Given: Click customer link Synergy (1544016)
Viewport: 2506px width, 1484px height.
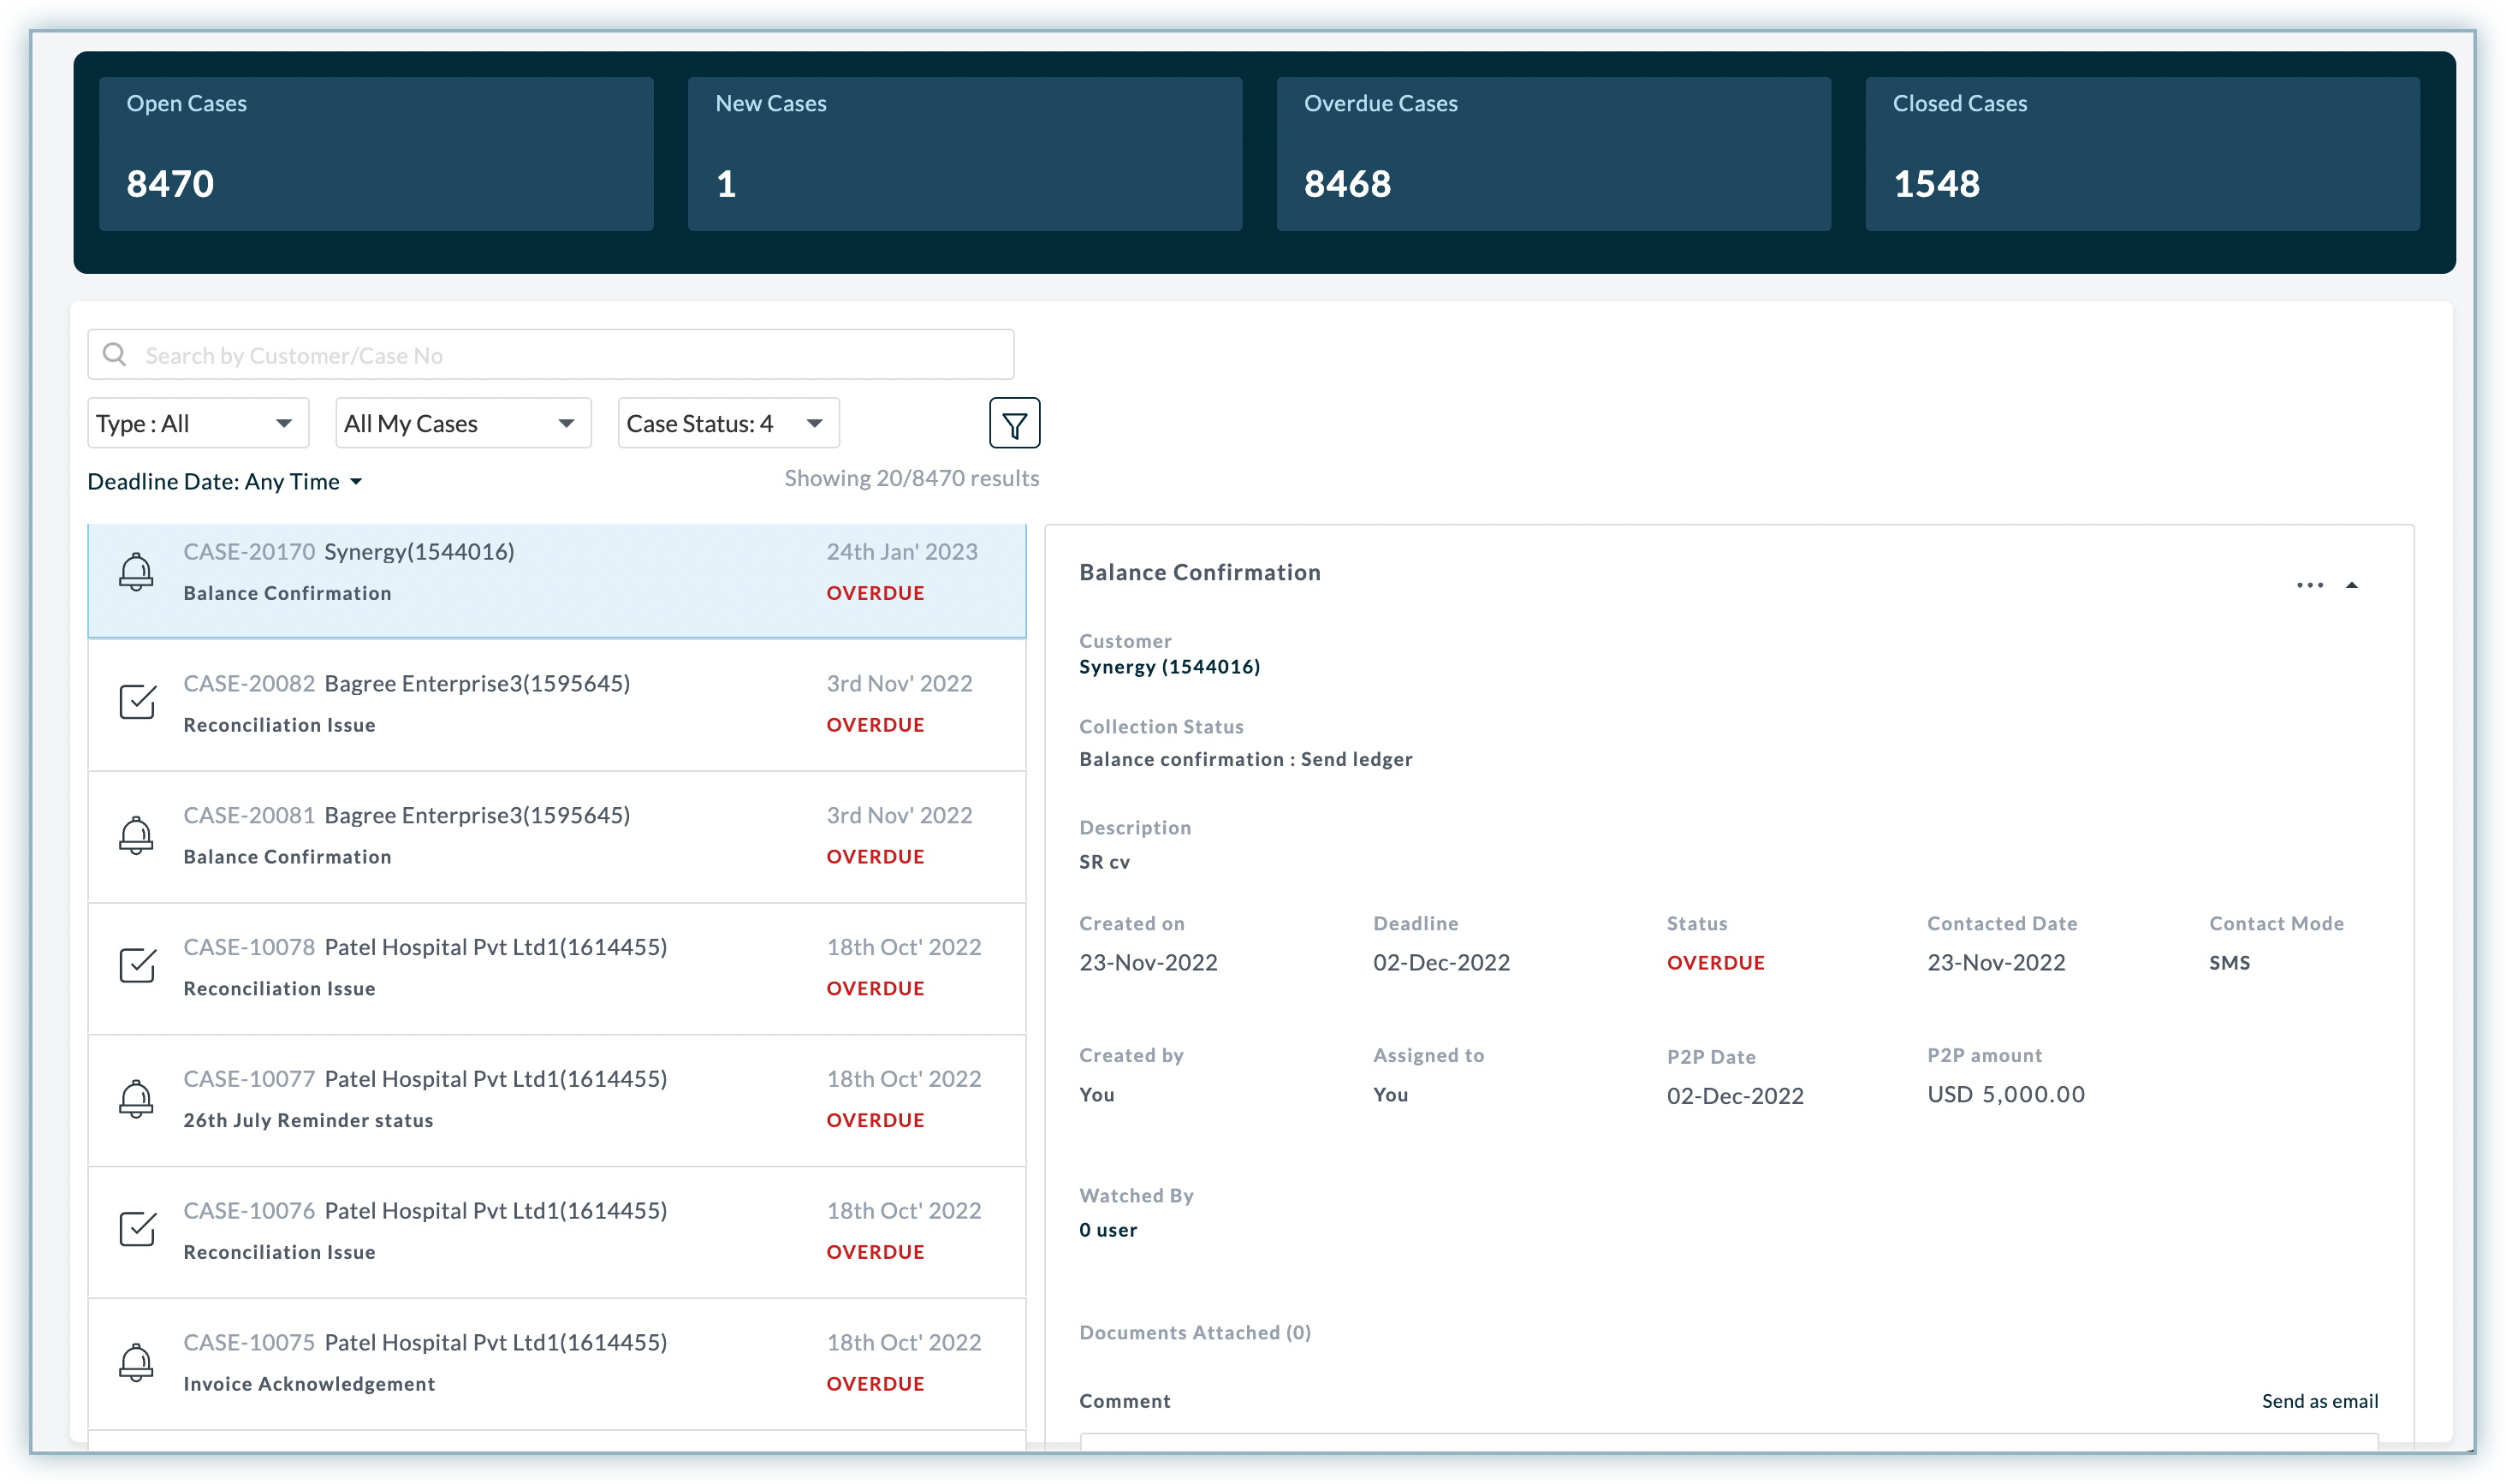Looking at the screenshot, I should pos(1169,667).
